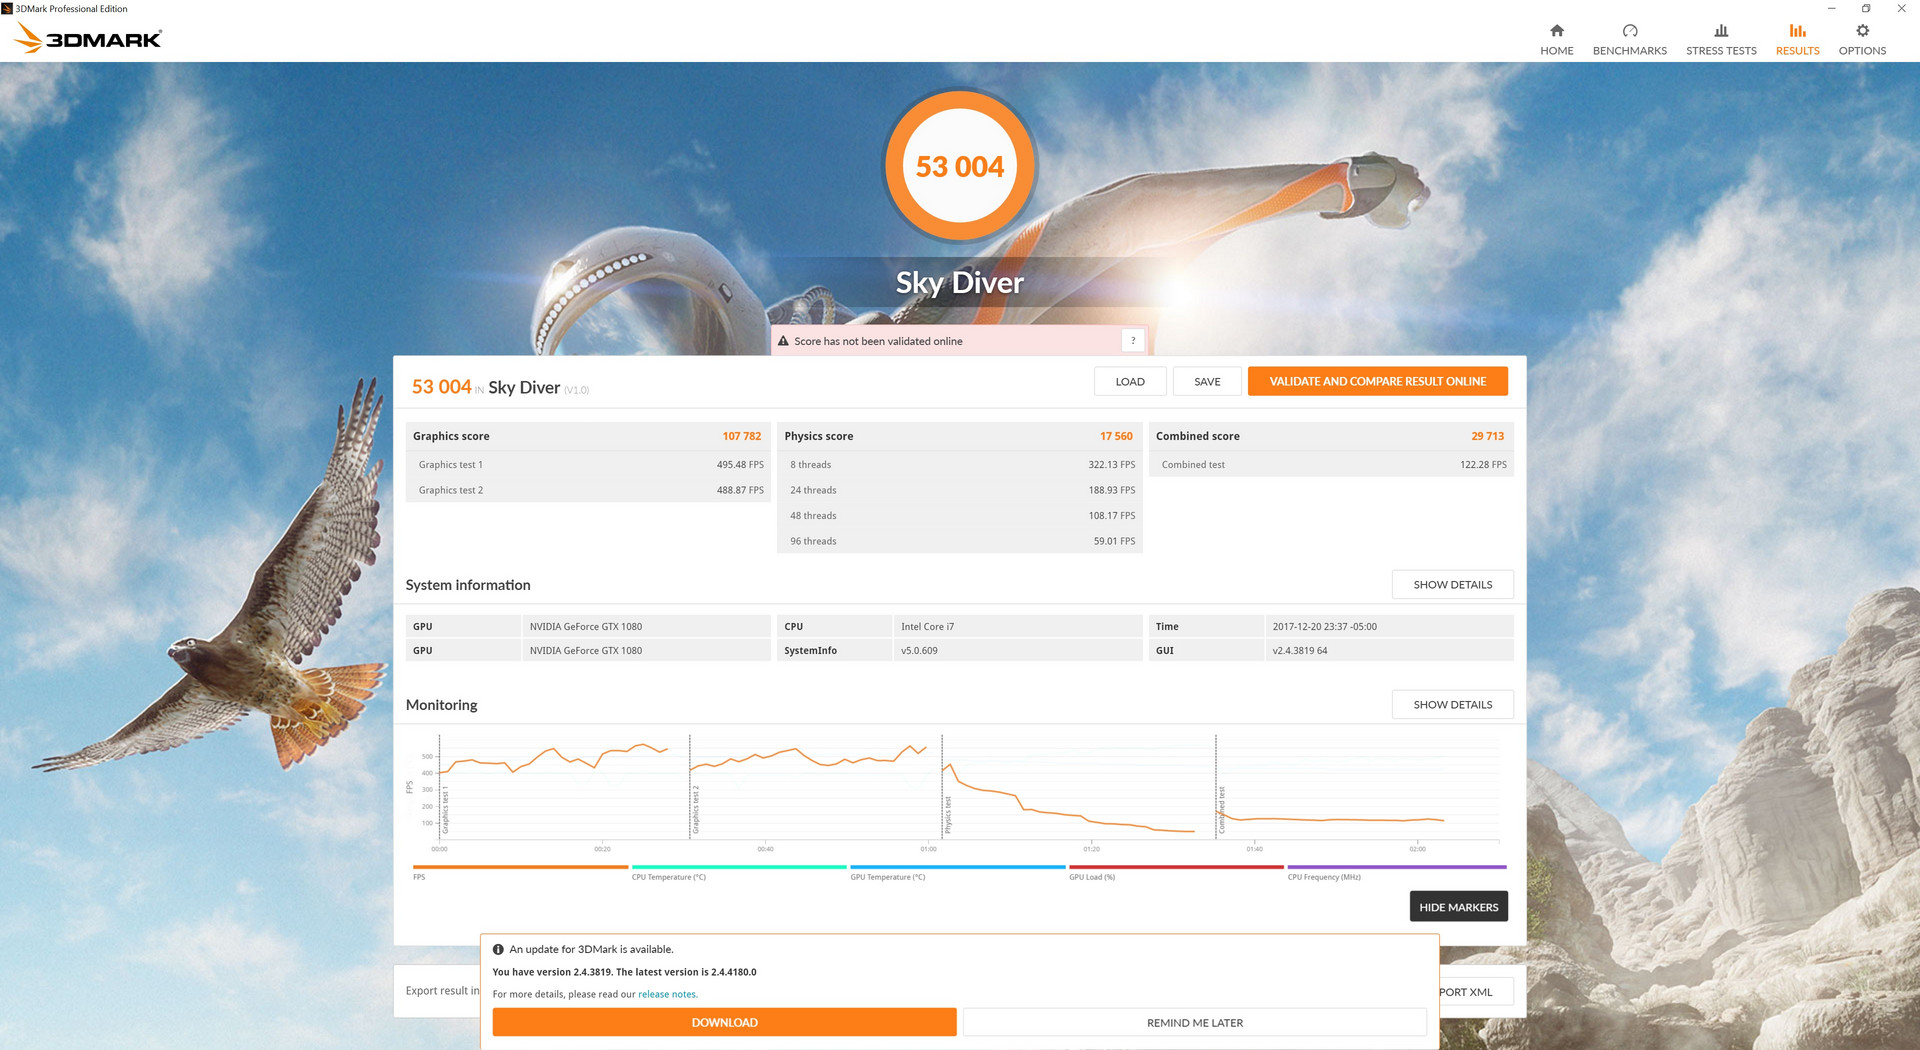
Task: Click the validation warning triangle icon
Action: pos(783,341)
